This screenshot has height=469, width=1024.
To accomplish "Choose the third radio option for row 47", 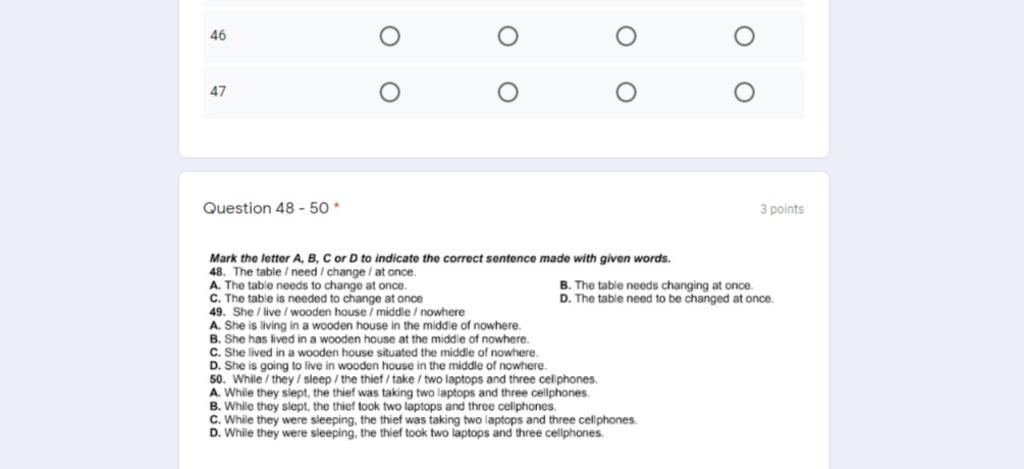I will coord(626,93).
